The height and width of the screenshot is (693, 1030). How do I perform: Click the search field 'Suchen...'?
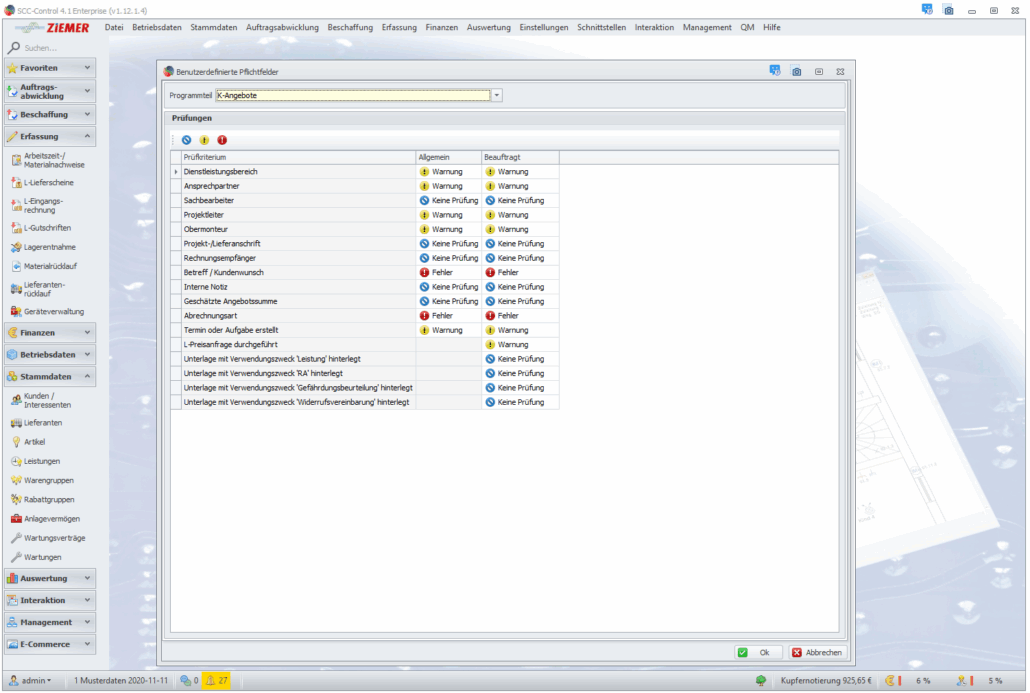(x=55, y=47)
